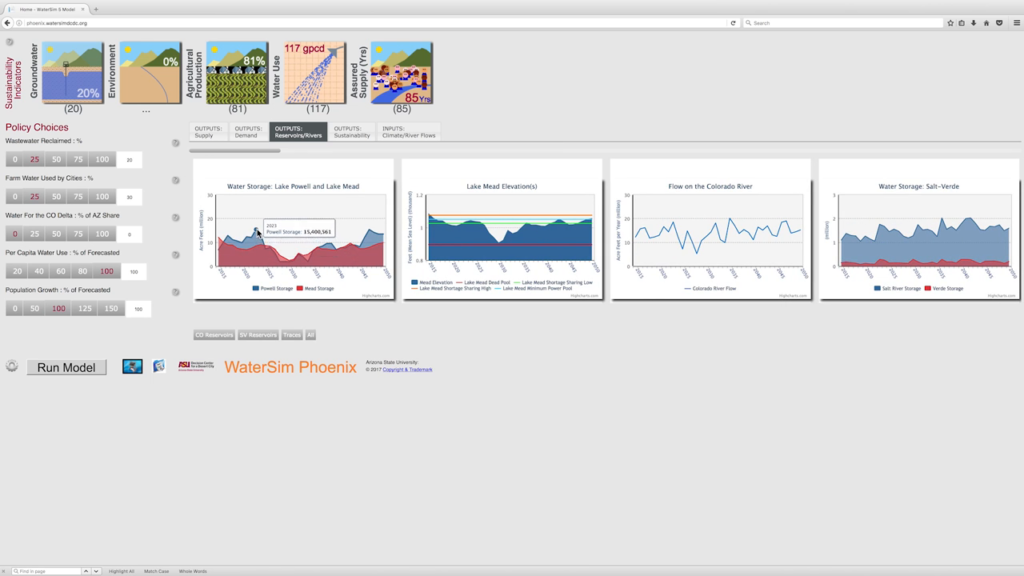The image size is (1024, 576).
Task: Open help for Water For the CO Delta
Action: tap(176, 217)
